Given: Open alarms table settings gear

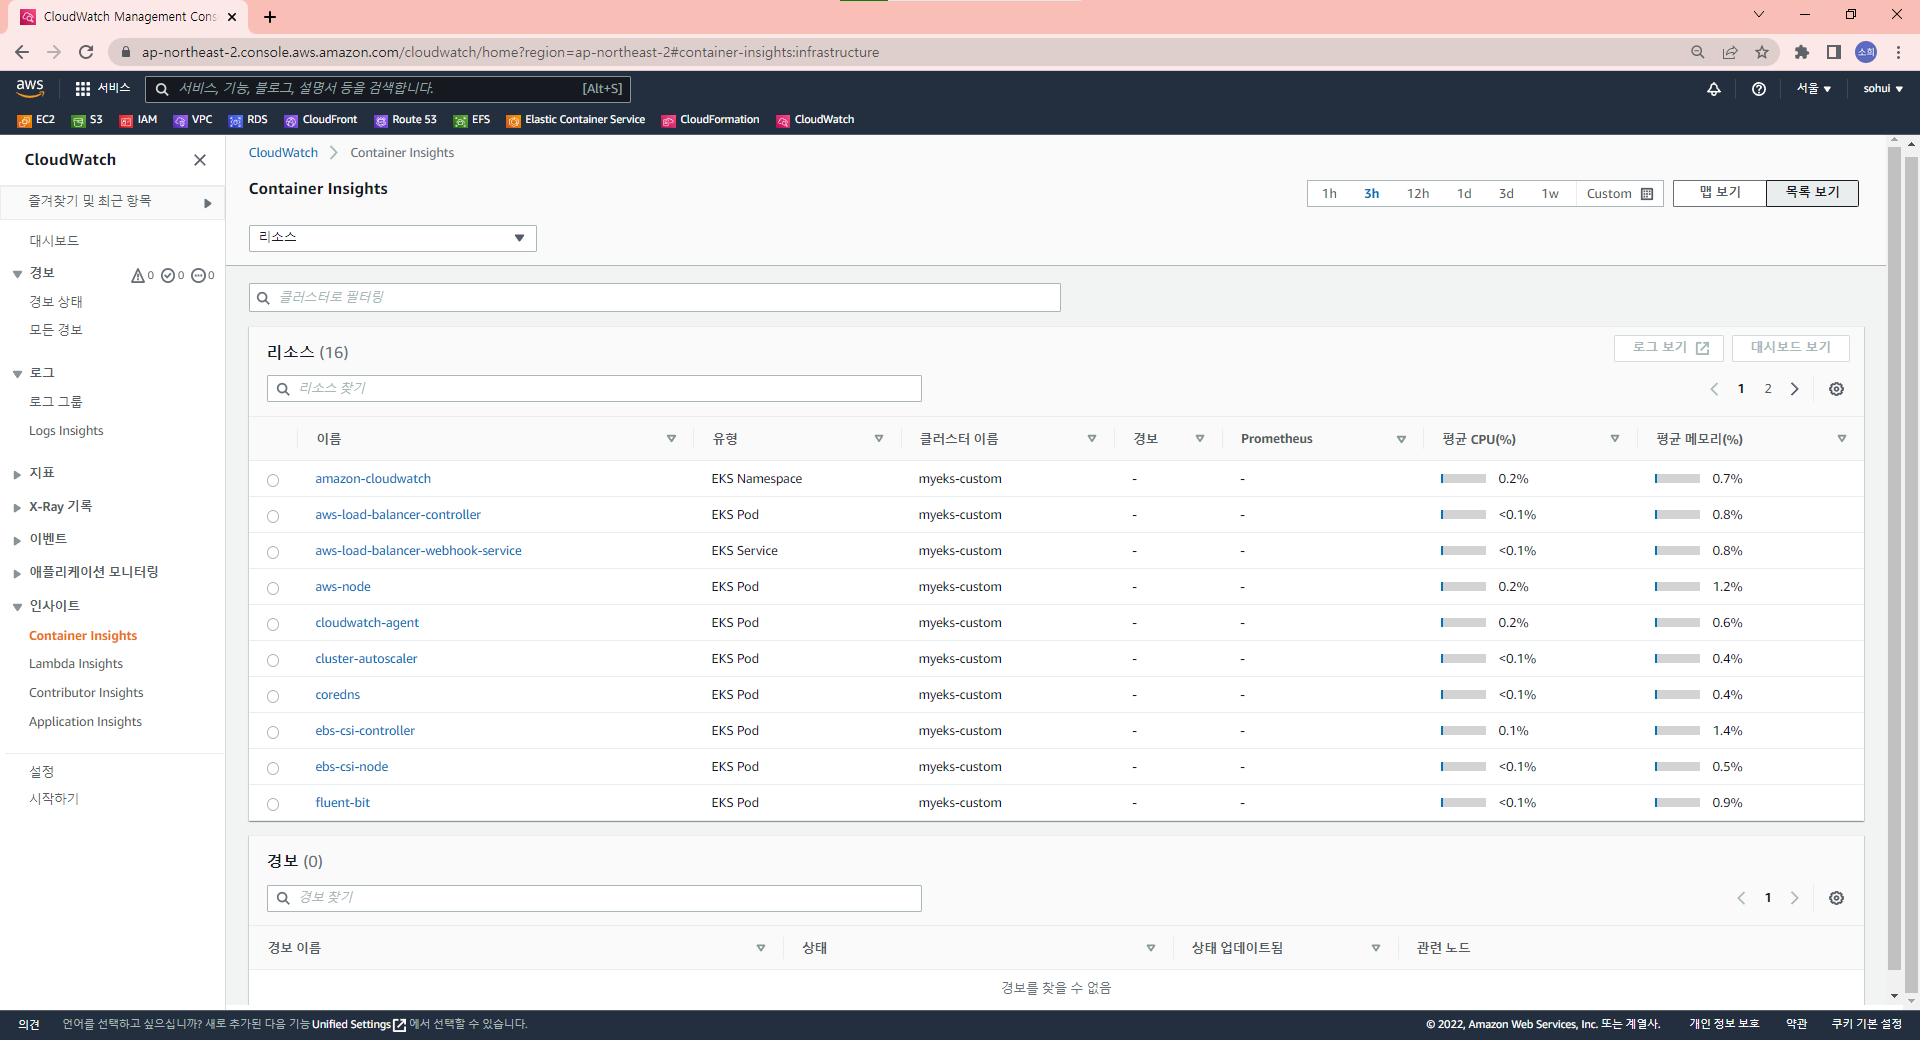Looking at the screenshot, I should pos(1836,898).
